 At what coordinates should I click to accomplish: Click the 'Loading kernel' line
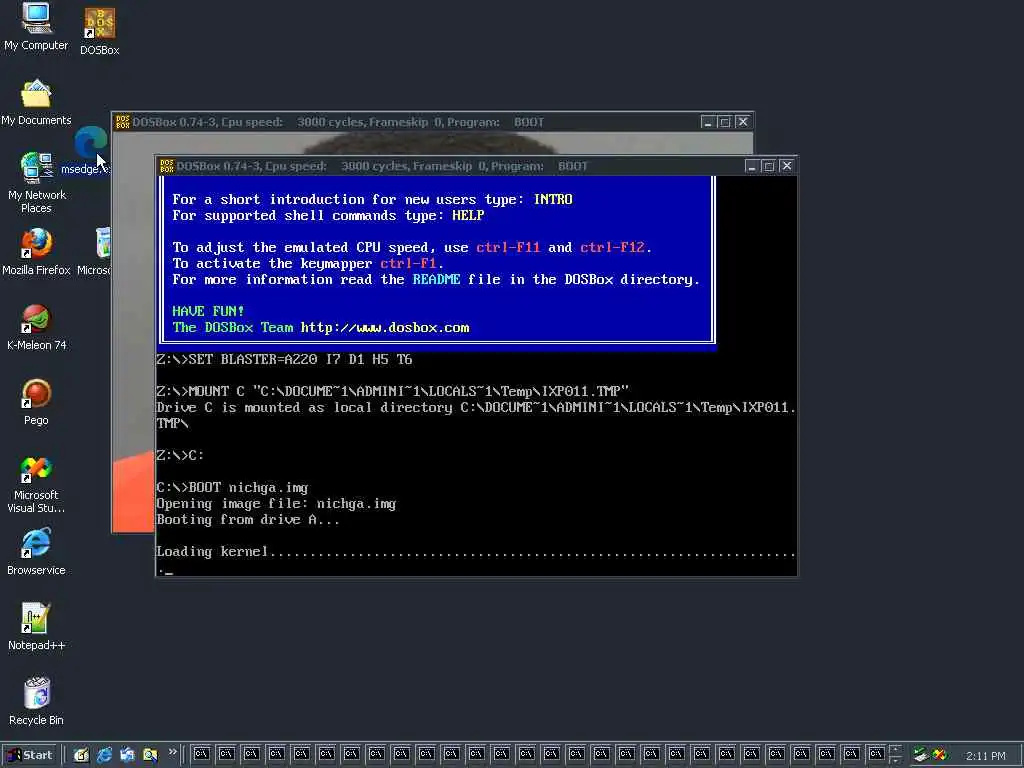click(x=475, y=552)
